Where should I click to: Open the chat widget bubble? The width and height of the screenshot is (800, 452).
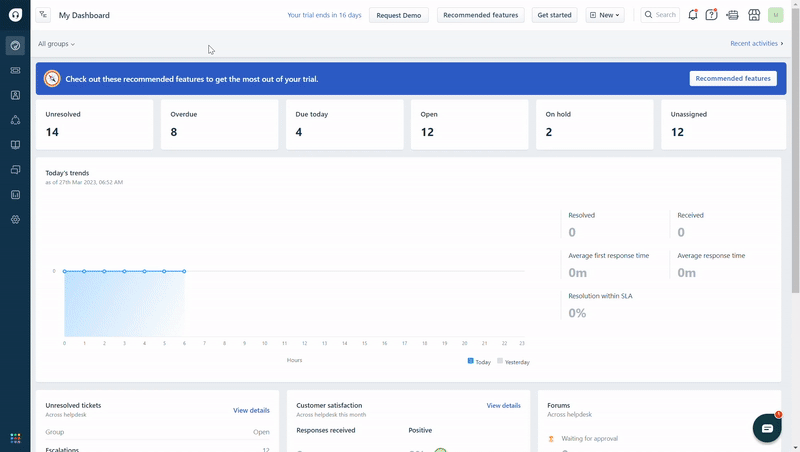tap(767, 428)
